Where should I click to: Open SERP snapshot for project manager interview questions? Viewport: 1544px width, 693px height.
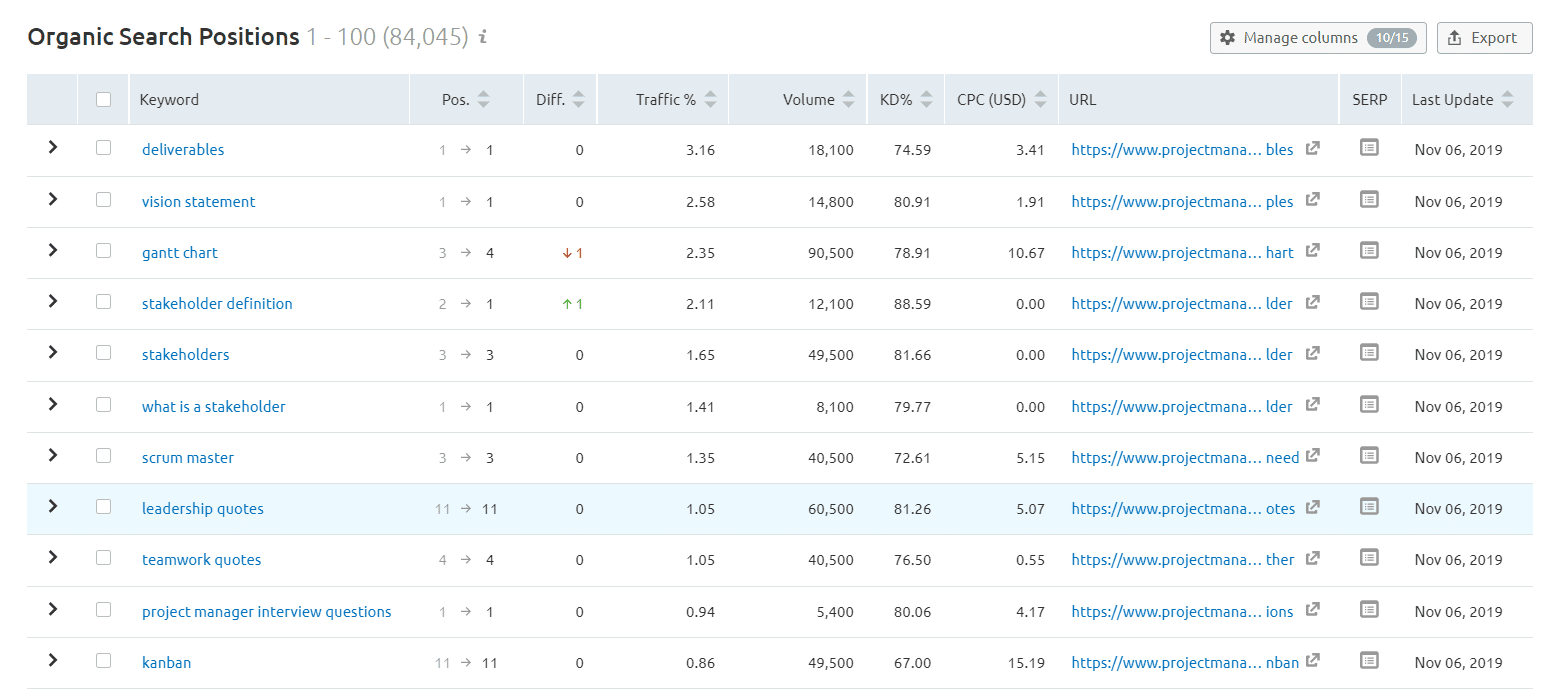(1369, 609)
